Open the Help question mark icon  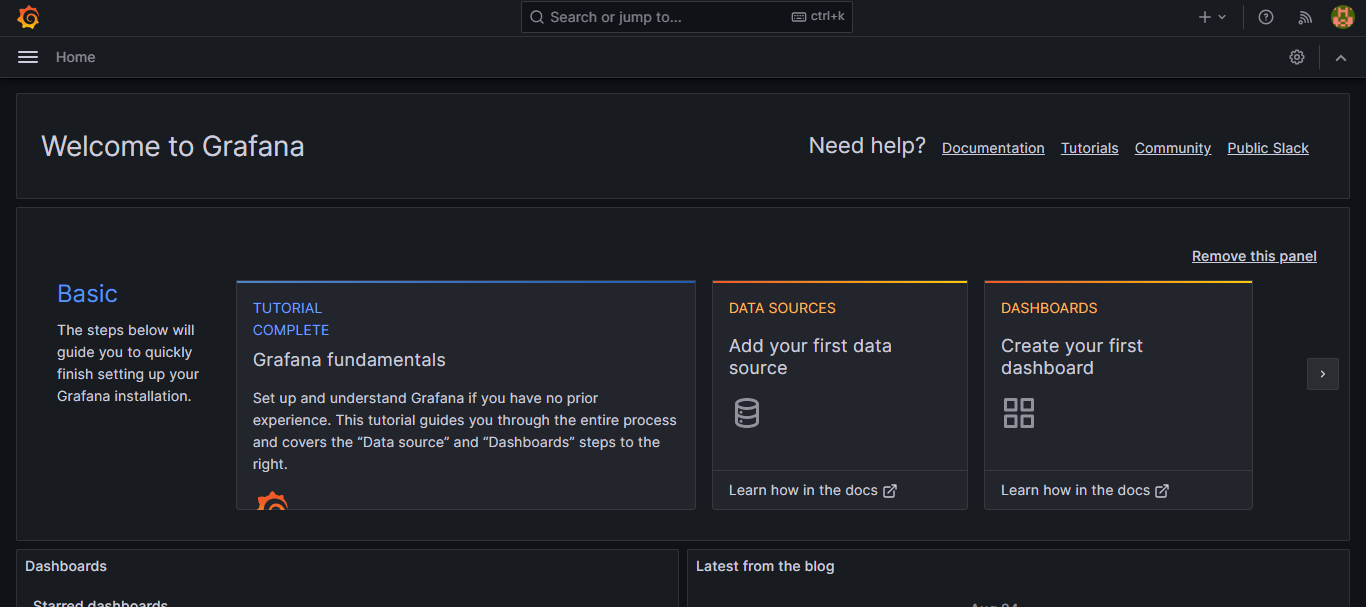coord(1265,16)
